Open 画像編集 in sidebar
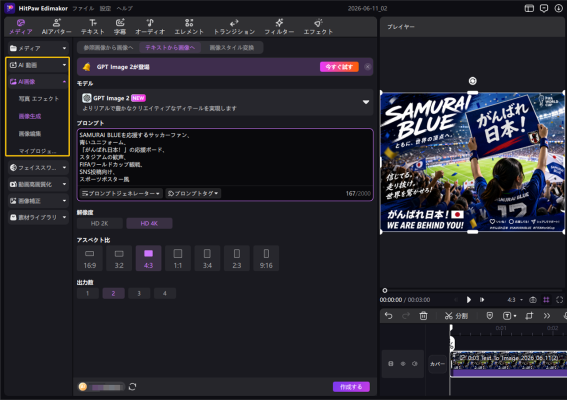 [30, 134]
